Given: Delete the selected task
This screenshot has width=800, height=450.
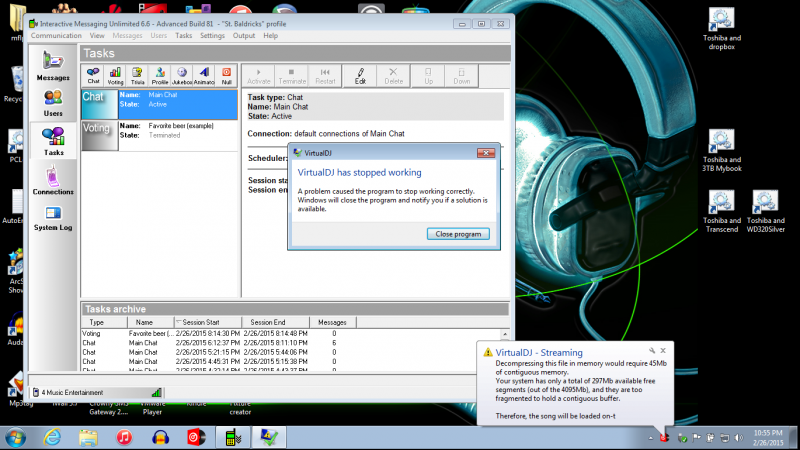Looking at the screenshot, I should 393,76.
